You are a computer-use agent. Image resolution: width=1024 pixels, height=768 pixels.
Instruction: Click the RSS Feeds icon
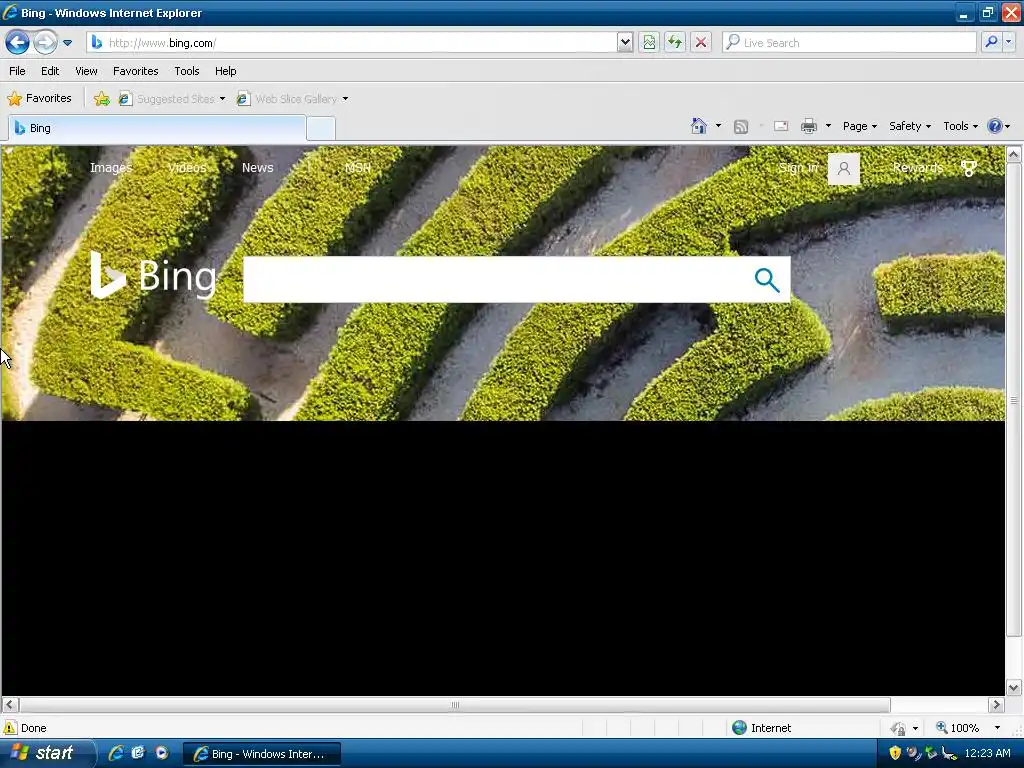(x=741, y=127)
